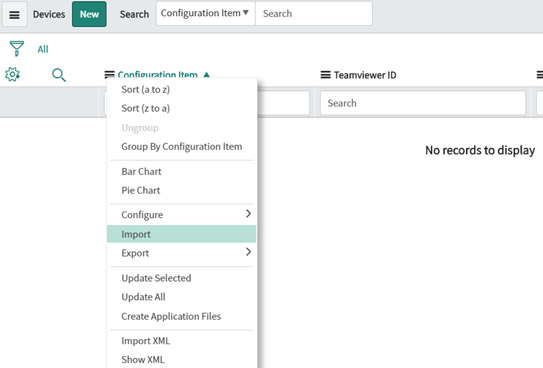
Task: Select Create Application Files
Action: 182,316
